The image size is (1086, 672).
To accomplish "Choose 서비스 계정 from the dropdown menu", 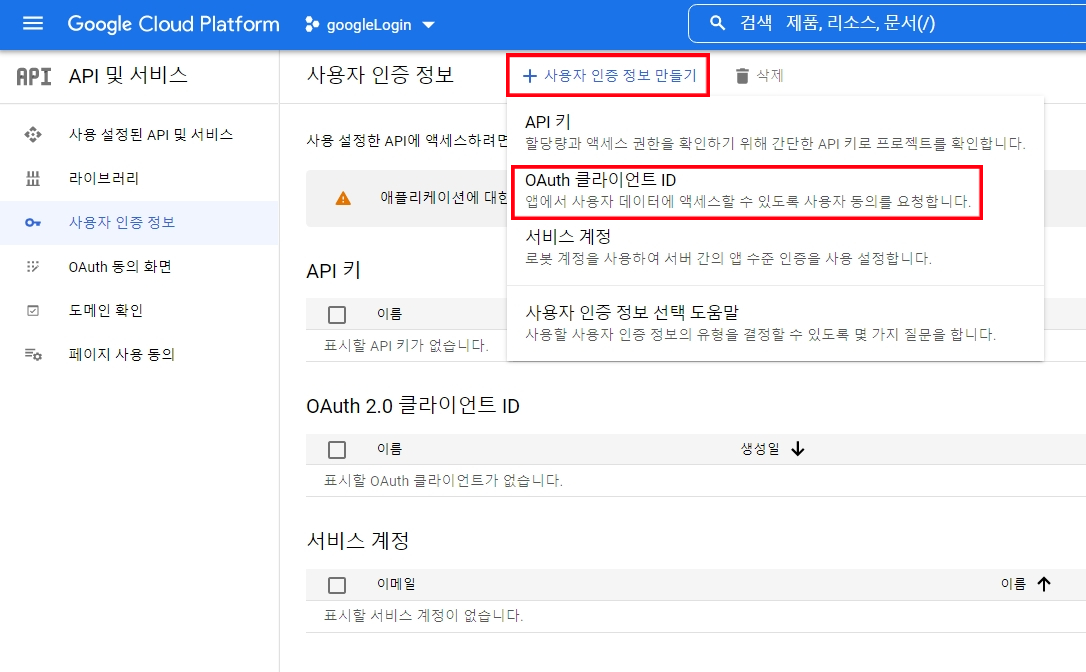I will tap(775, 247).
